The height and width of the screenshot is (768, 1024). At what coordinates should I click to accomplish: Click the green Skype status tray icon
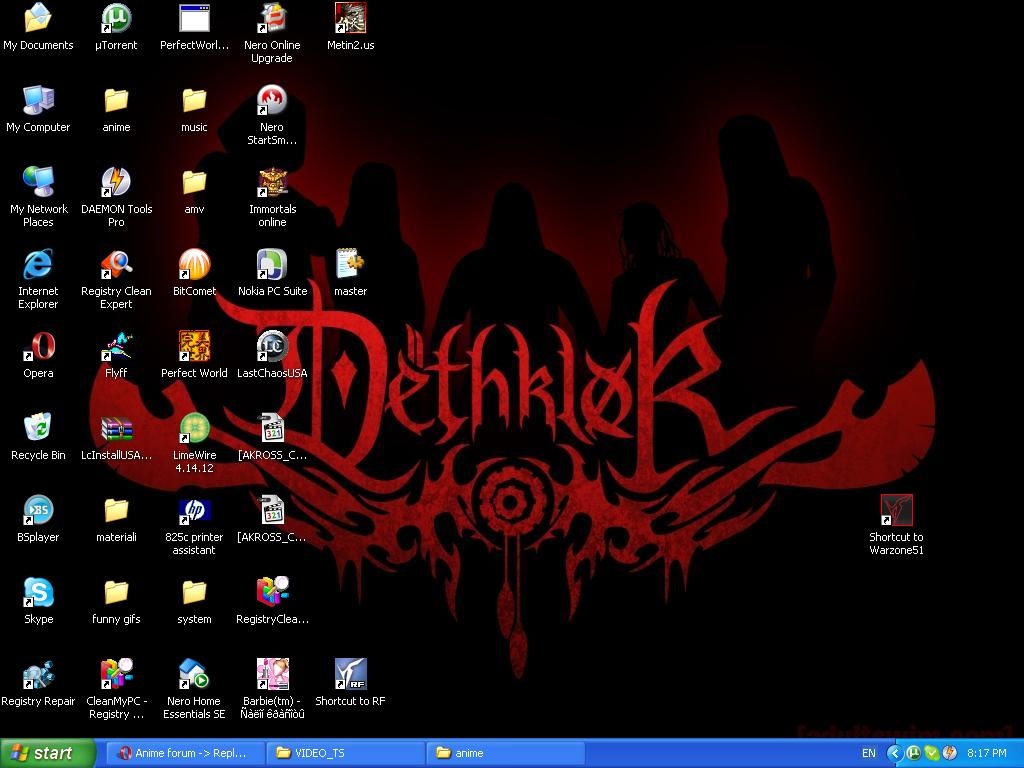(931, 754)
